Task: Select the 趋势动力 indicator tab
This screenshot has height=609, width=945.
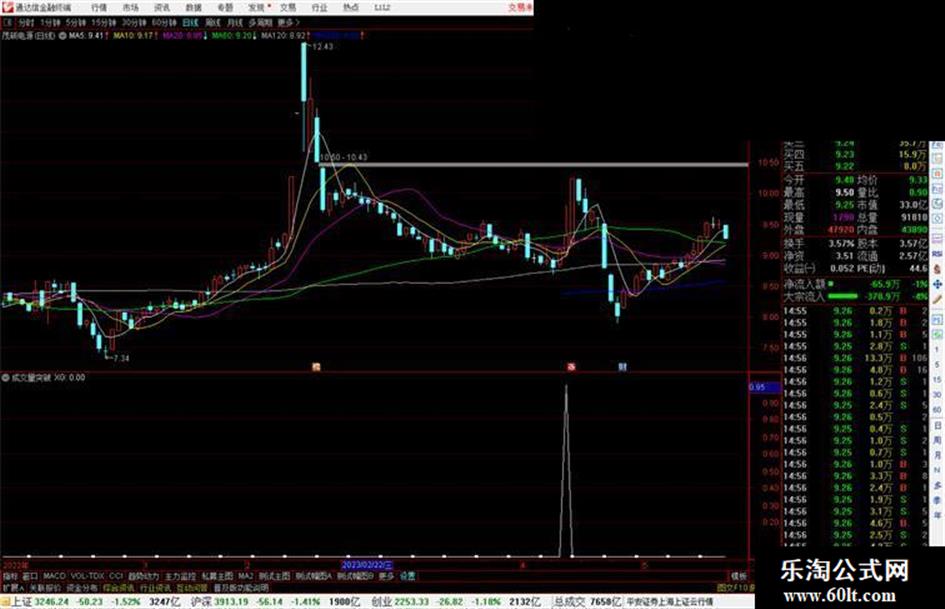Action: [x=143, y=576]
